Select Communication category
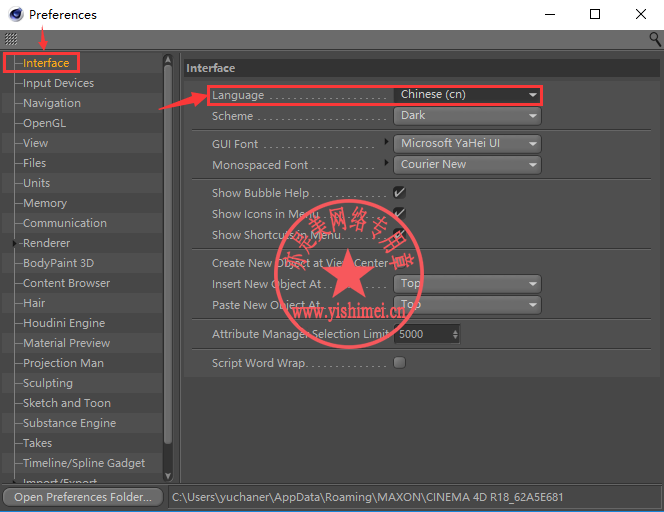 point(65,223)
